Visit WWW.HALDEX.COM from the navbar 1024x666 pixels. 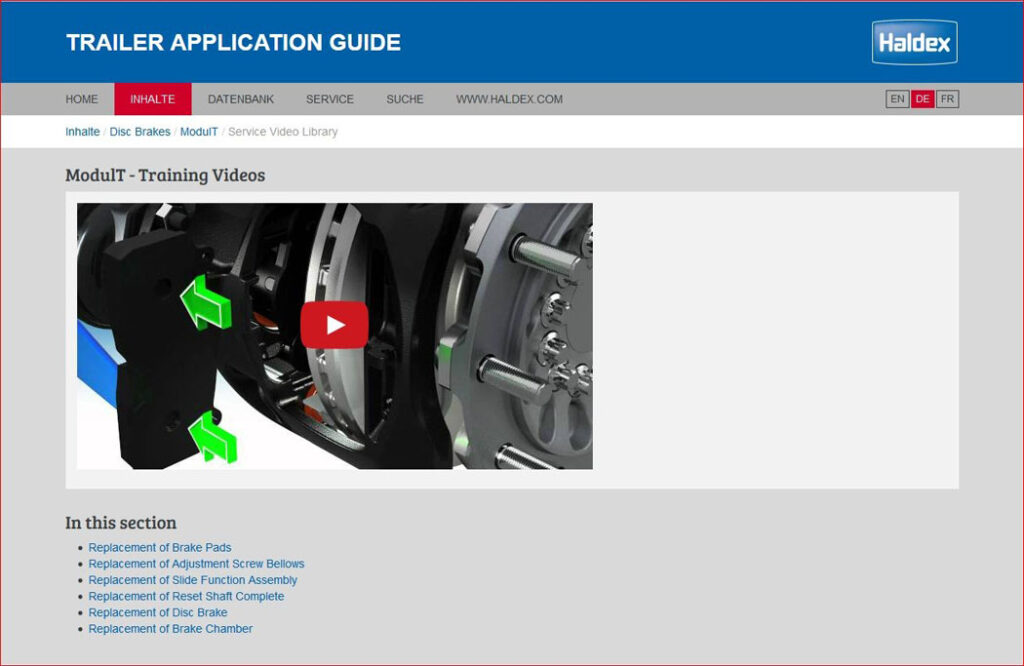tap(509, 99)
